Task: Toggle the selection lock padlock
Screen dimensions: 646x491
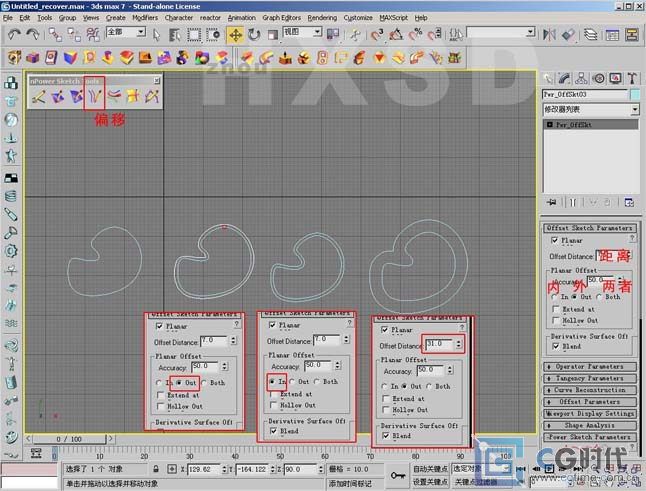Action: (x=156, y=469)
